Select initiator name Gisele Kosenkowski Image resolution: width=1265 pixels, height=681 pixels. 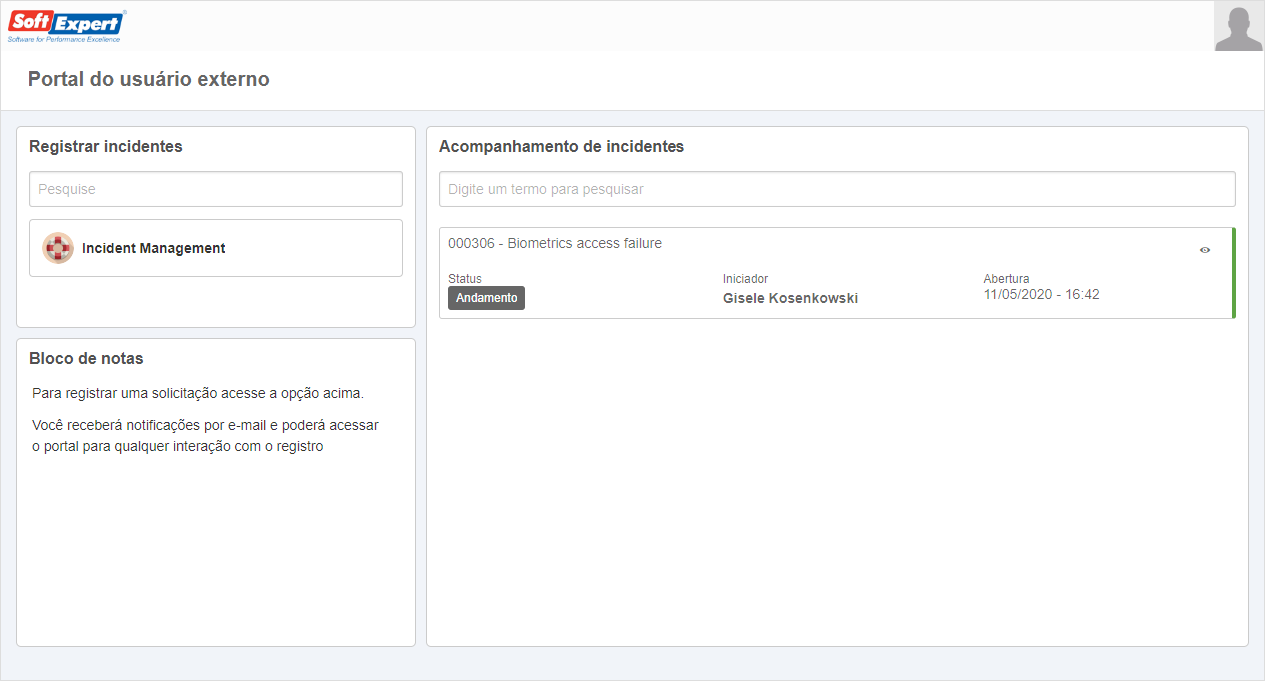point(790,298)
